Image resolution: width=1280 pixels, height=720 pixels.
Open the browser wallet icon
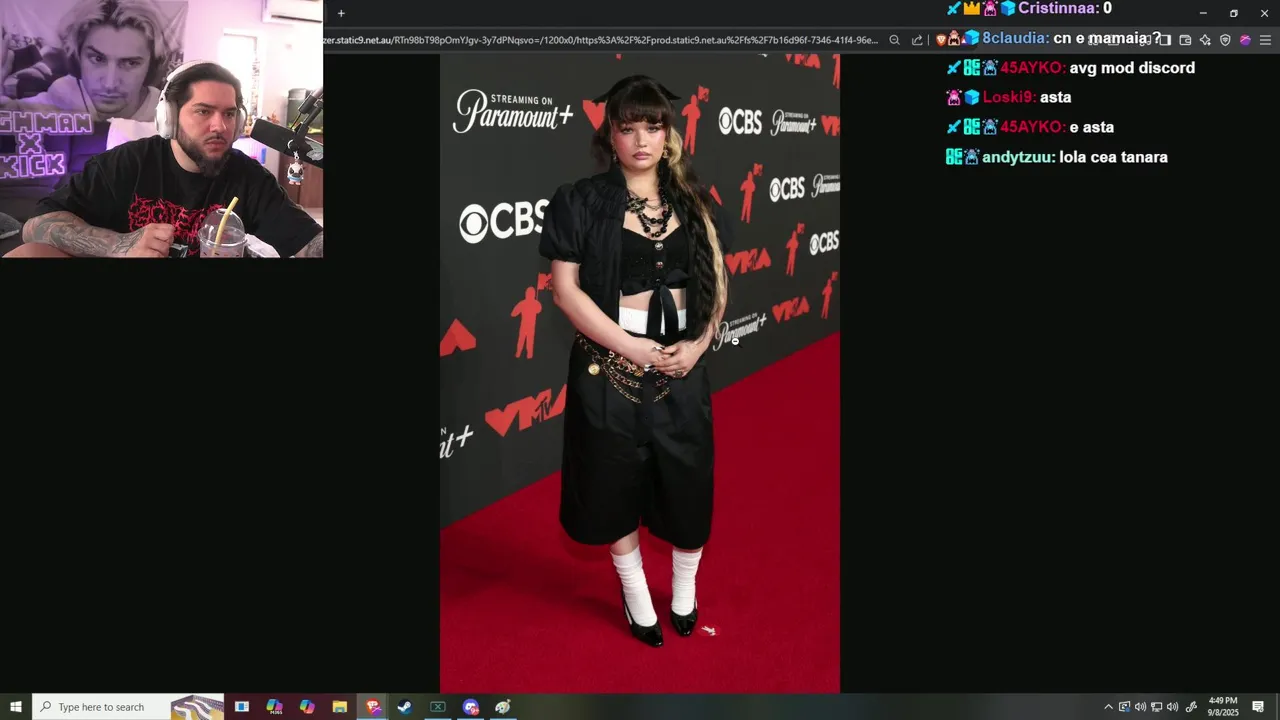[1185, 40]
